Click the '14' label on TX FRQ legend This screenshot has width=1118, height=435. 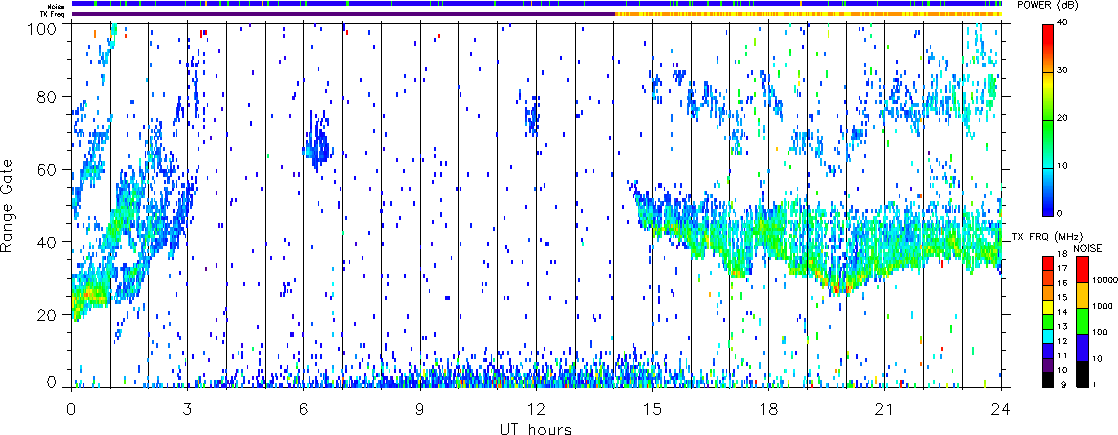point(1062,313)
